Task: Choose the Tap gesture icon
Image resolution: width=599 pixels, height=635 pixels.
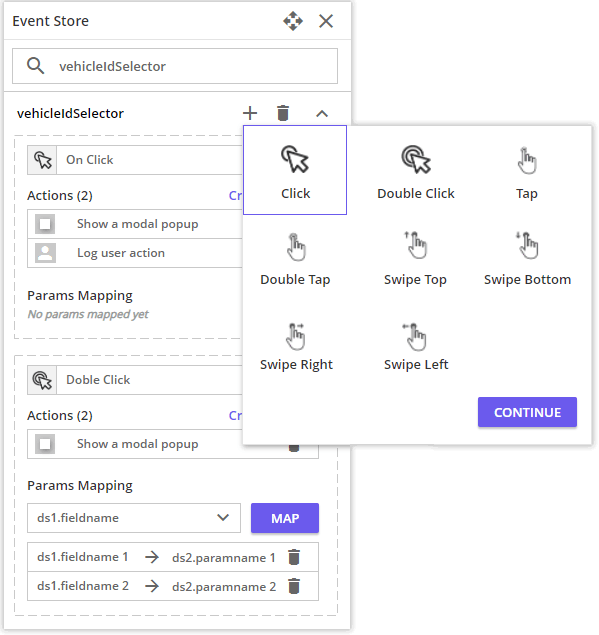Action: pos(527,161)
